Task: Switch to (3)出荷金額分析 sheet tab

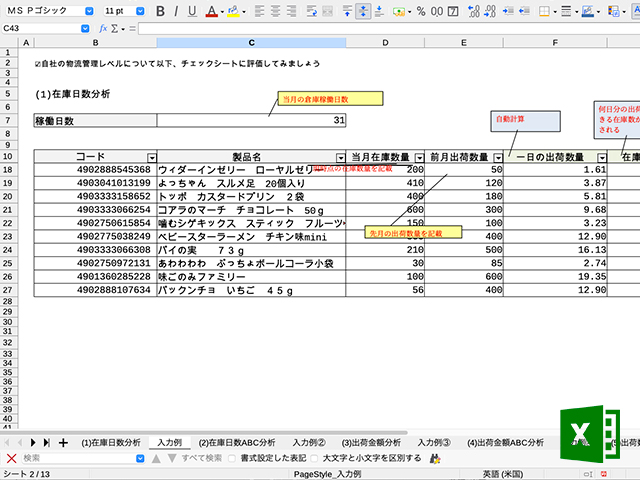Action: tap(371, 442)
